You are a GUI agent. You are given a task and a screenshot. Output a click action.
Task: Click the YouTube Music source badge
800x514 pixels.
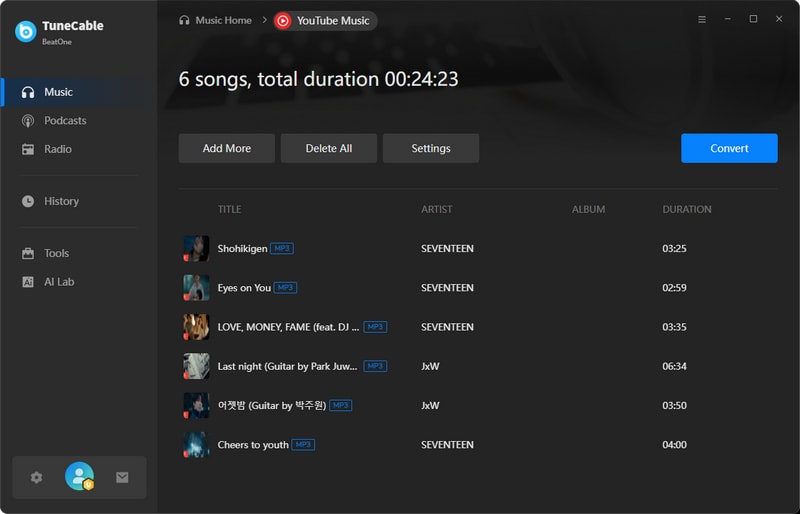coord(325,20)
